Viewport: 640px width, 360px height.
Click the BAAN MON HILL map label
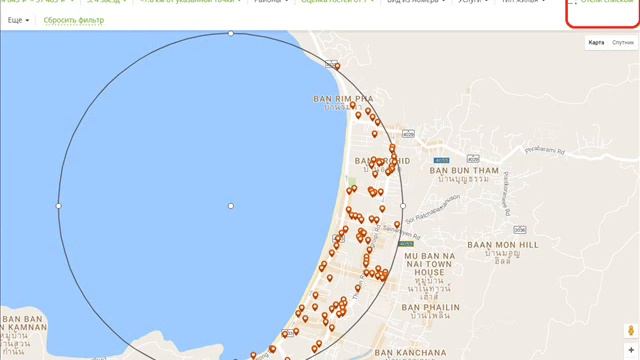tap(503, 245)
